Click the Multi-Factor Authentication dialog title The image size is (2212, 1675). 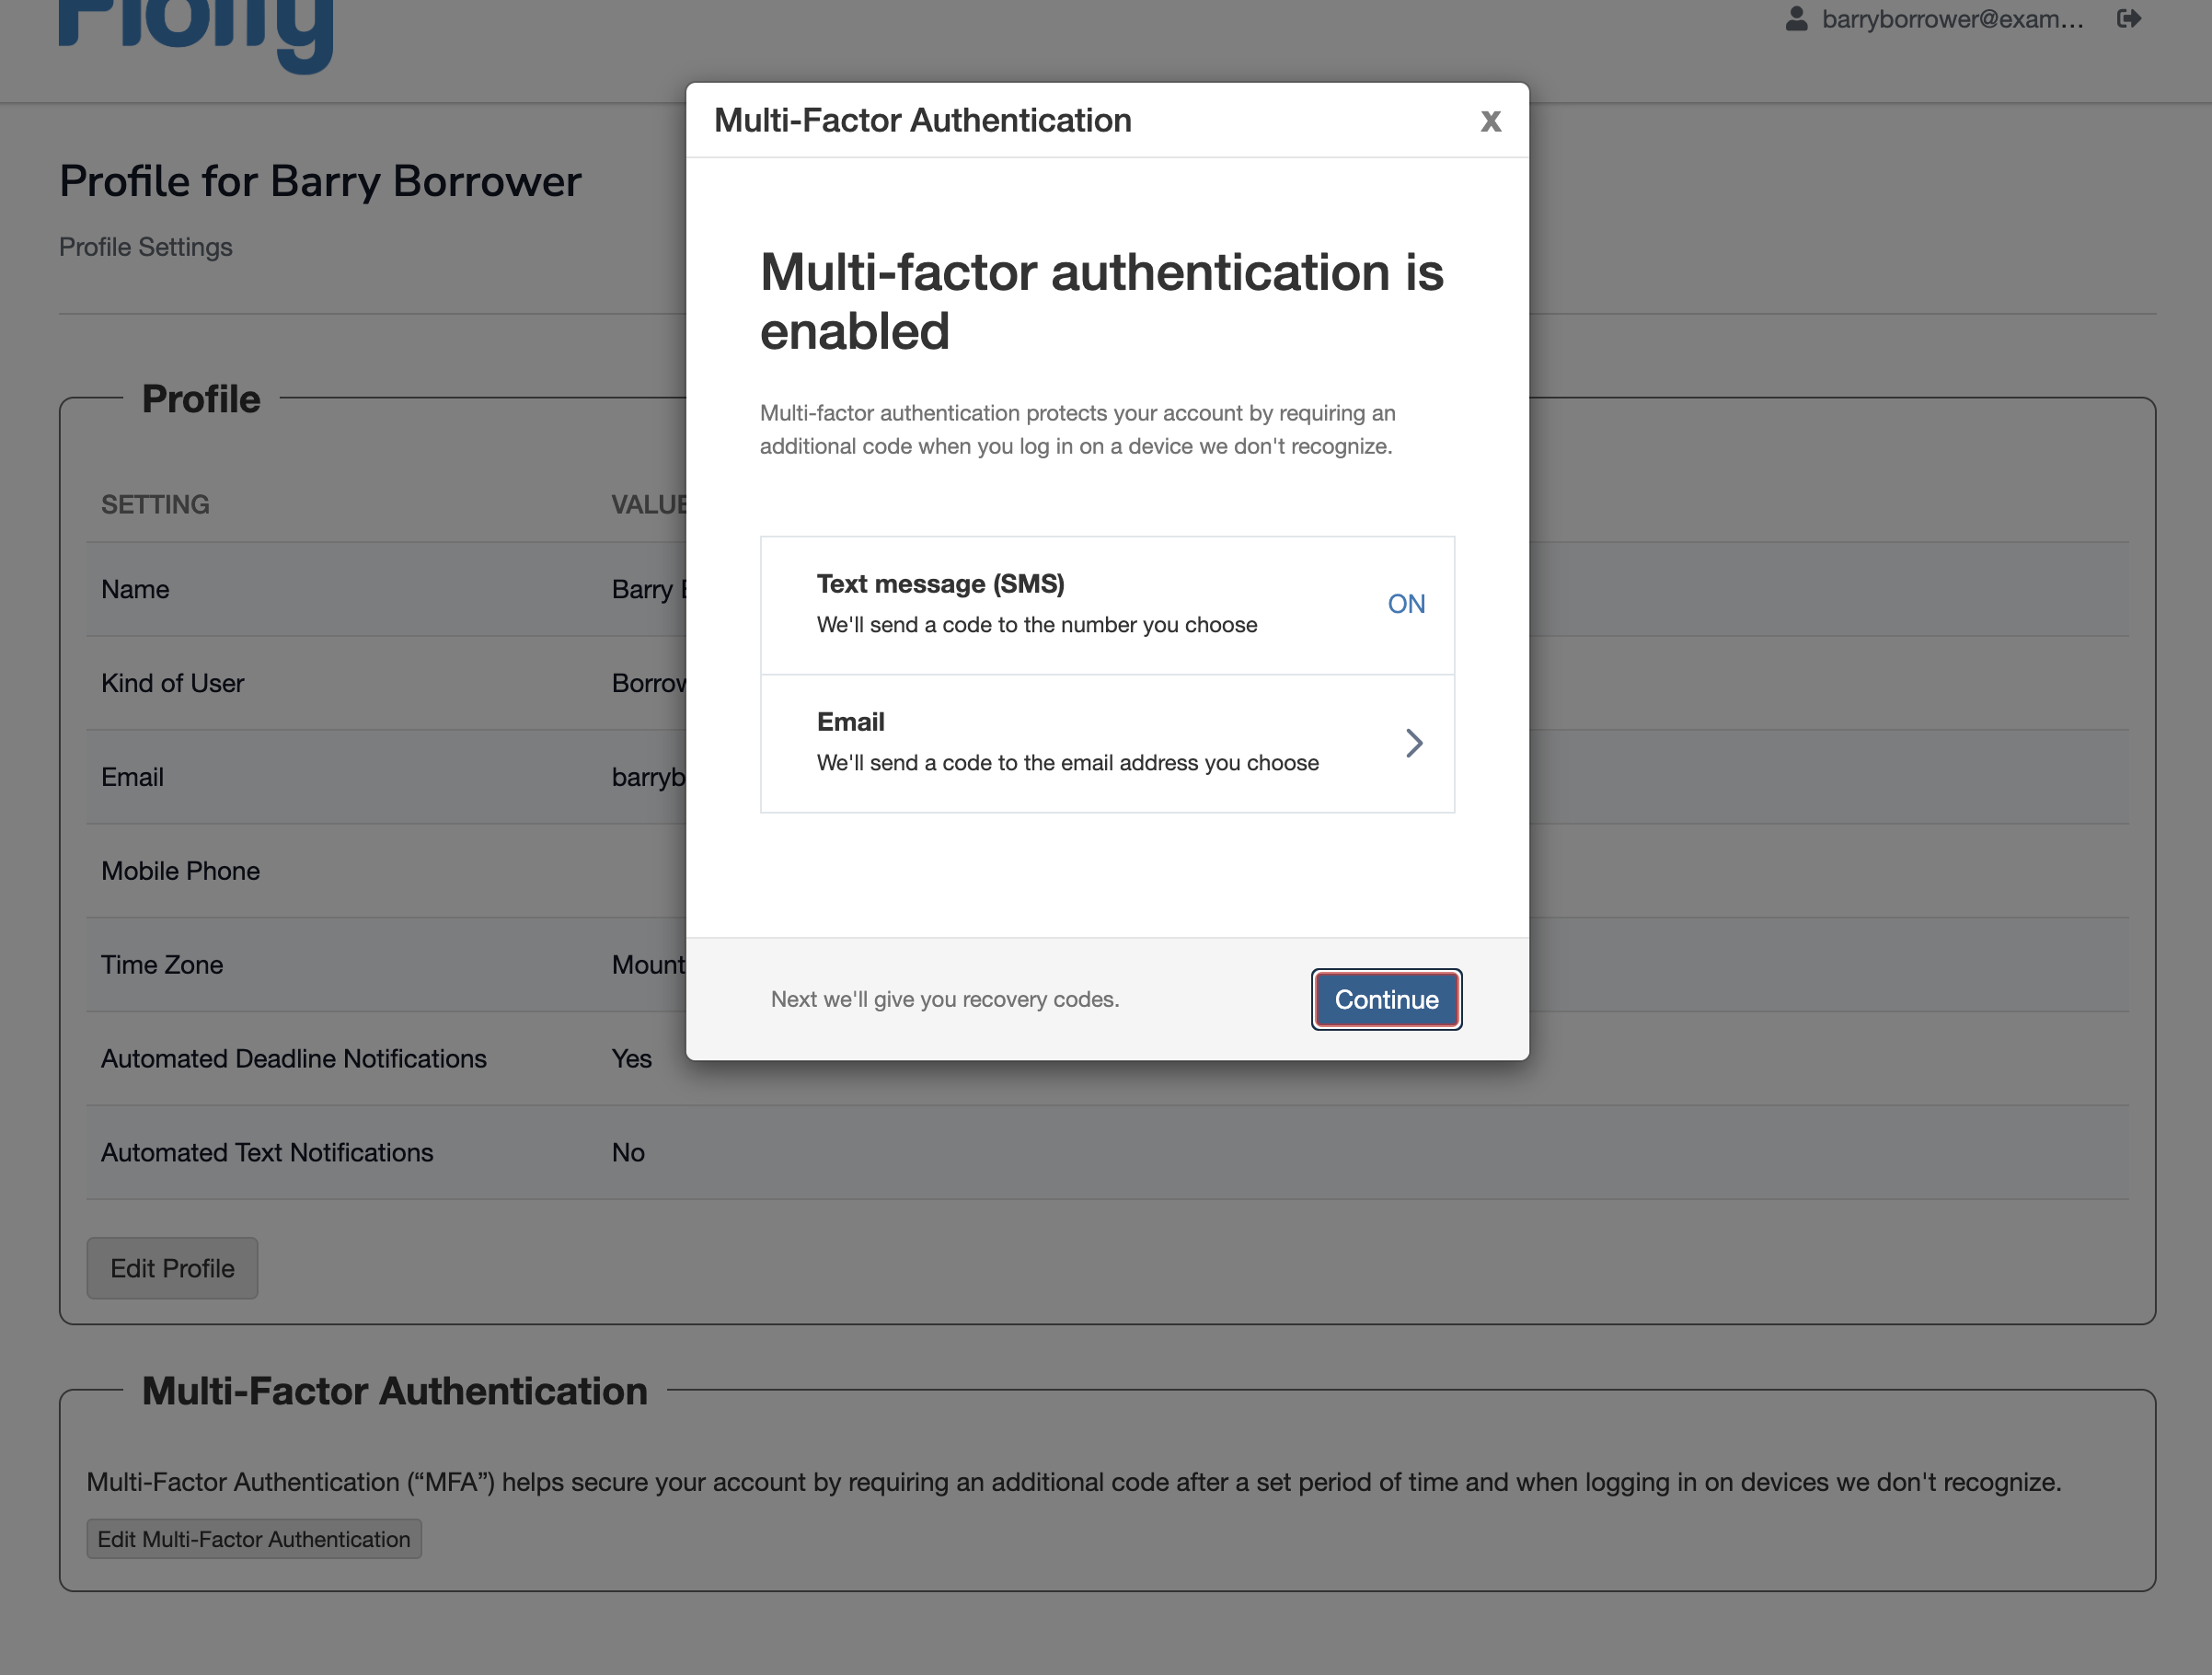click(x=922, y=120)
